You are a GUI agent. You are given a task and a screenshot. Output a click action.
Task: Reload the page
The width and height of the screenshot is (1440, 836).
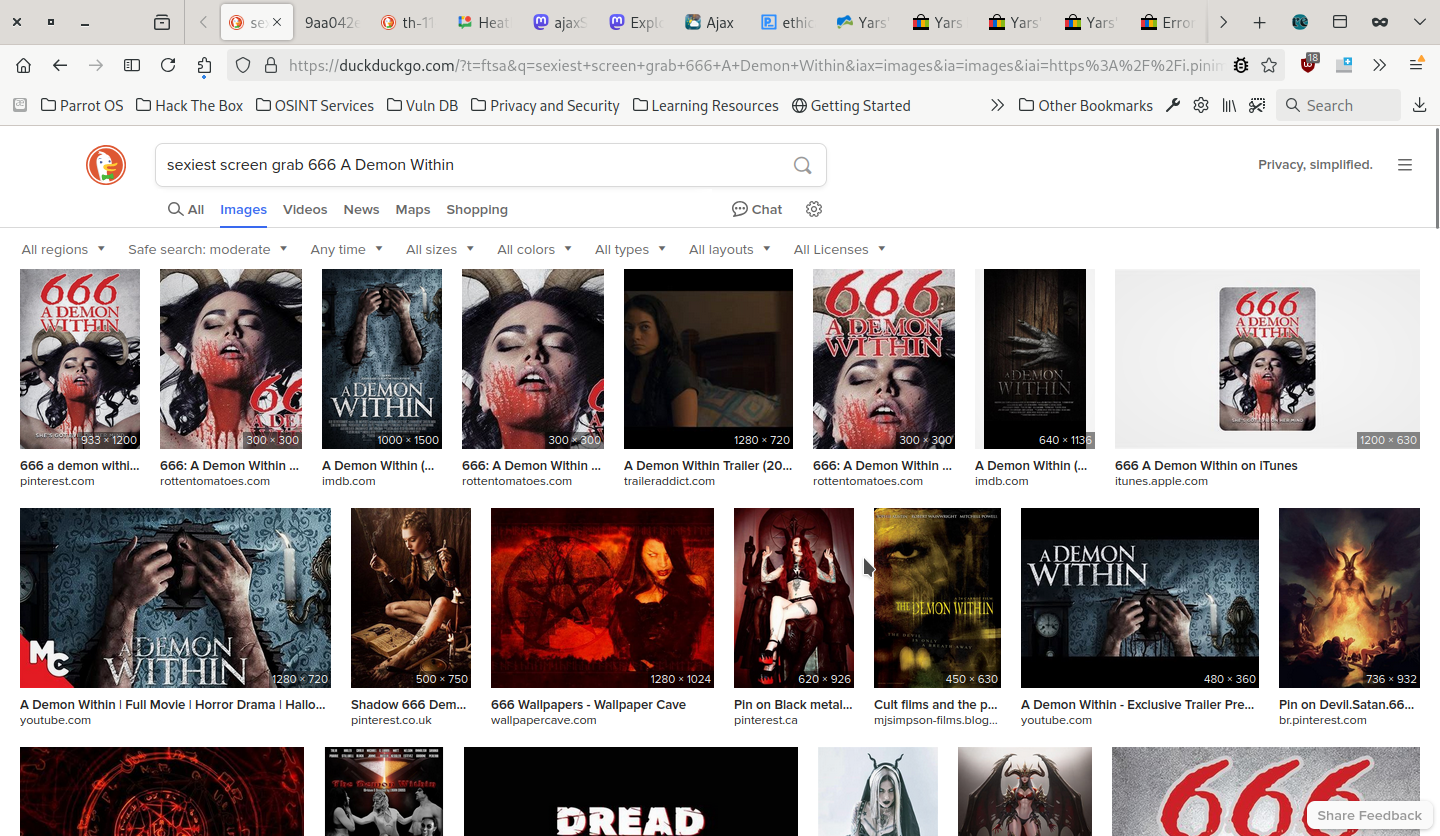[168, 65]
